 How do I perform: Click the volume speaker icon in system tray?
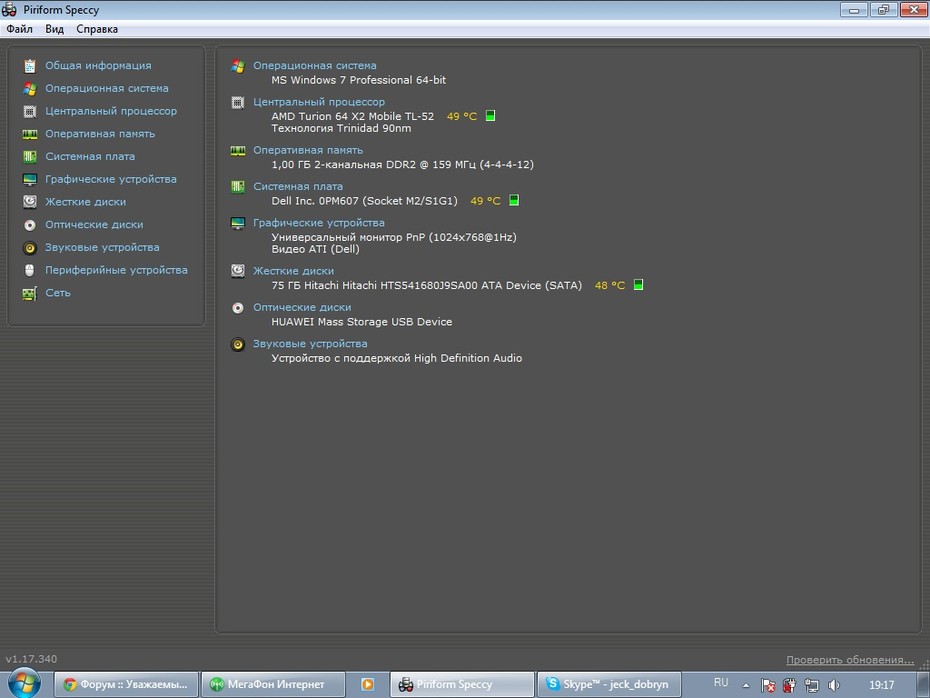(834, 686)
